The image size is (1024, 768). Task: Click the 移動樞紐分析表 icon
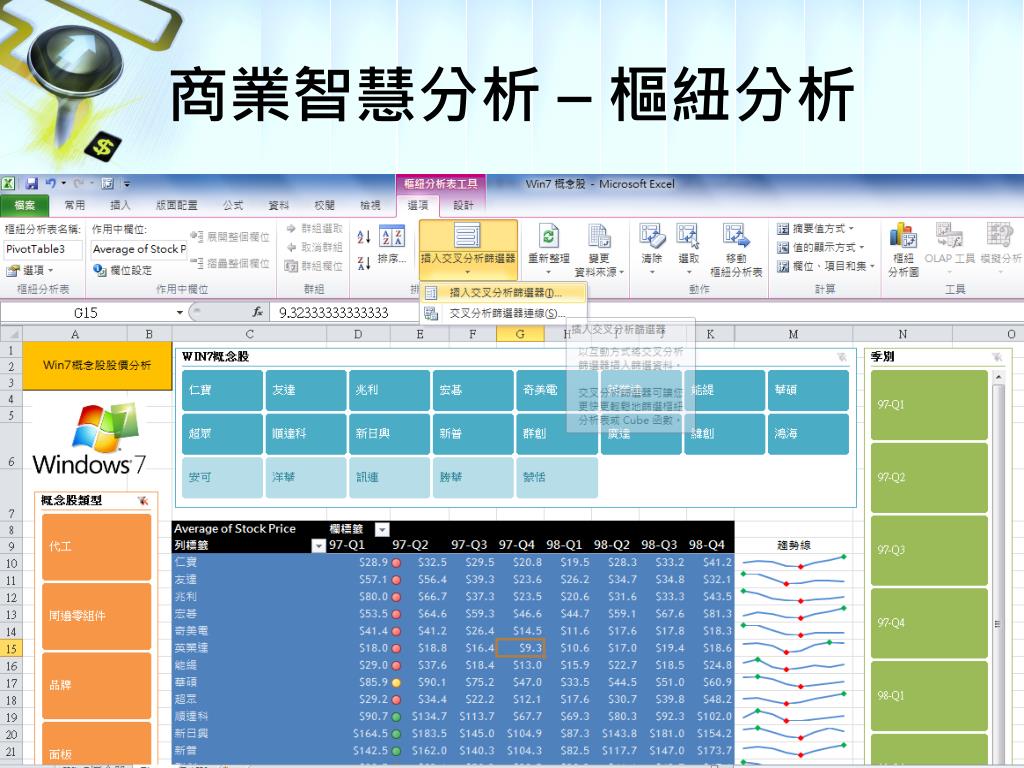[x=736, y=236]
